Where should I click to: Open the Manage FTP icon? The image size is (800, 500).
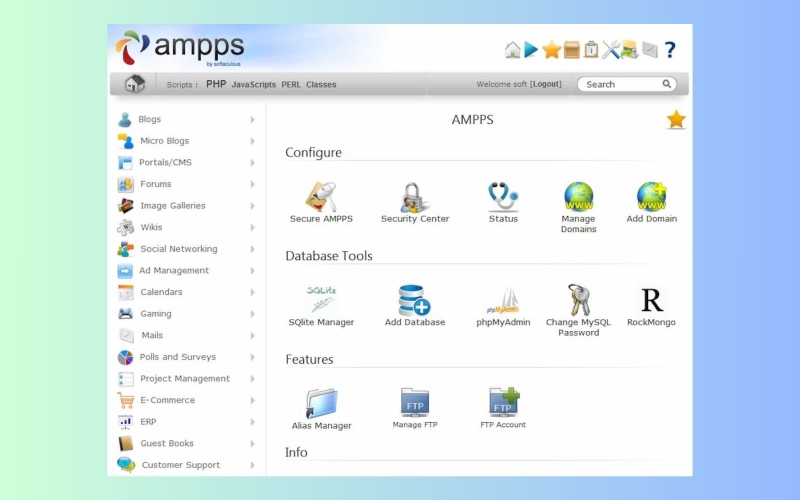click(x=415, y=403)
